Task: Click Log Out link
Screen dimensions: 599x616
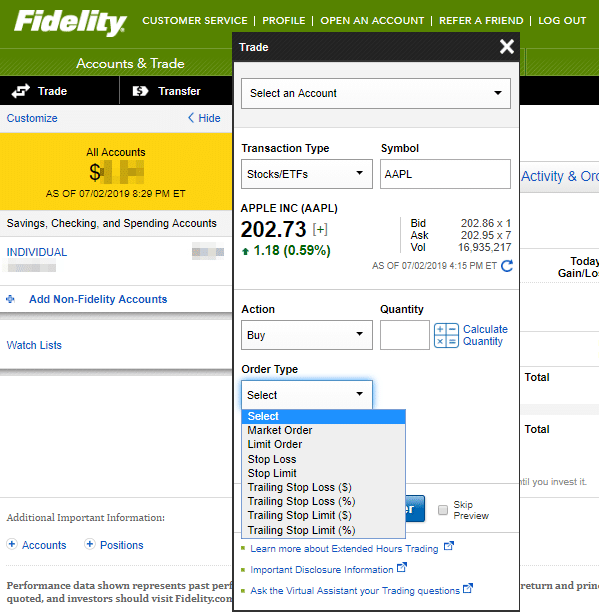Action: [562, 20]
